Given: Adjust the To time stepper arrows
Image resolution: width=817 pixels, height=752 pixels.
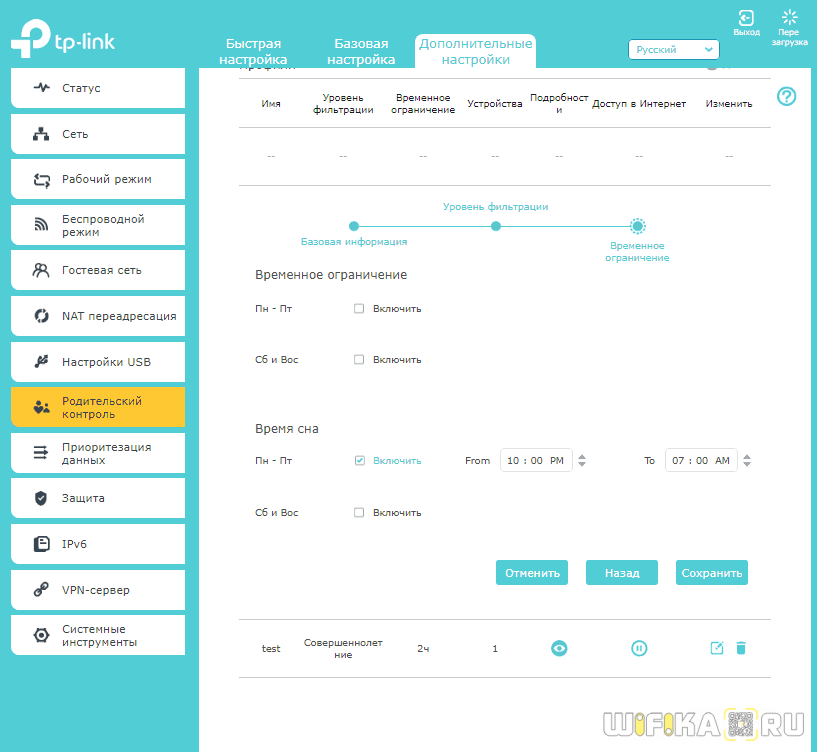Looking at the screenshot, I should (x=747, y=461).
